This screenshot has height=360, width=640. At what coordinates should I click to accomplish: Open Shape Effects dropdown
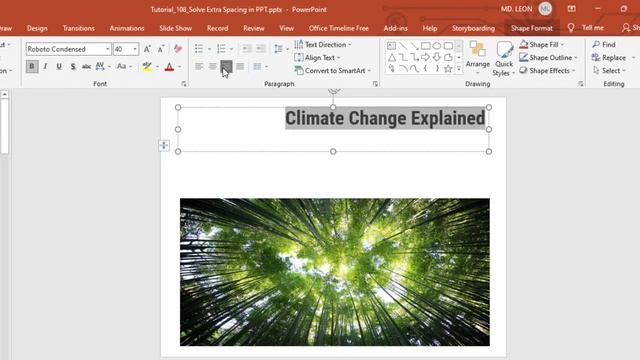[x=547, y=71]
